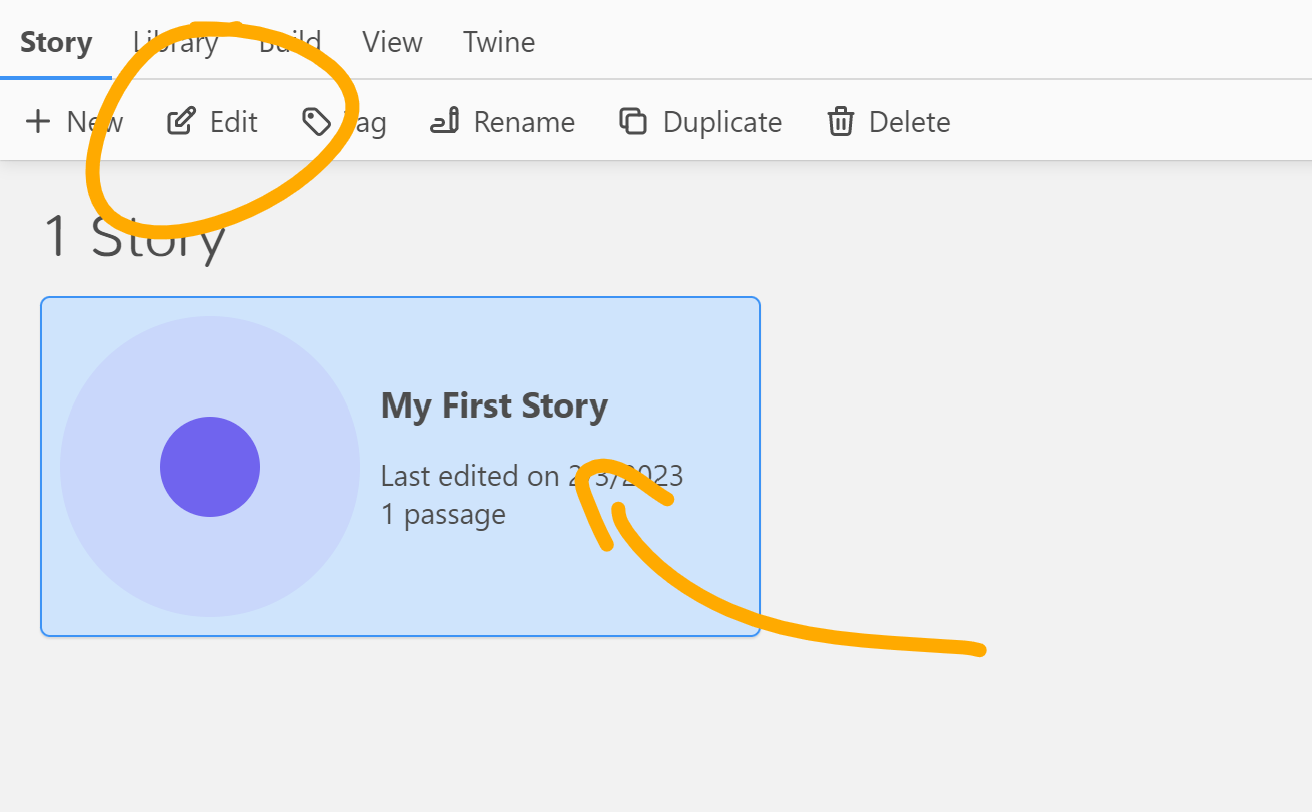Click the Edit toolbar button
This screenshot has height=812, width=1312.
coord(212,120)
